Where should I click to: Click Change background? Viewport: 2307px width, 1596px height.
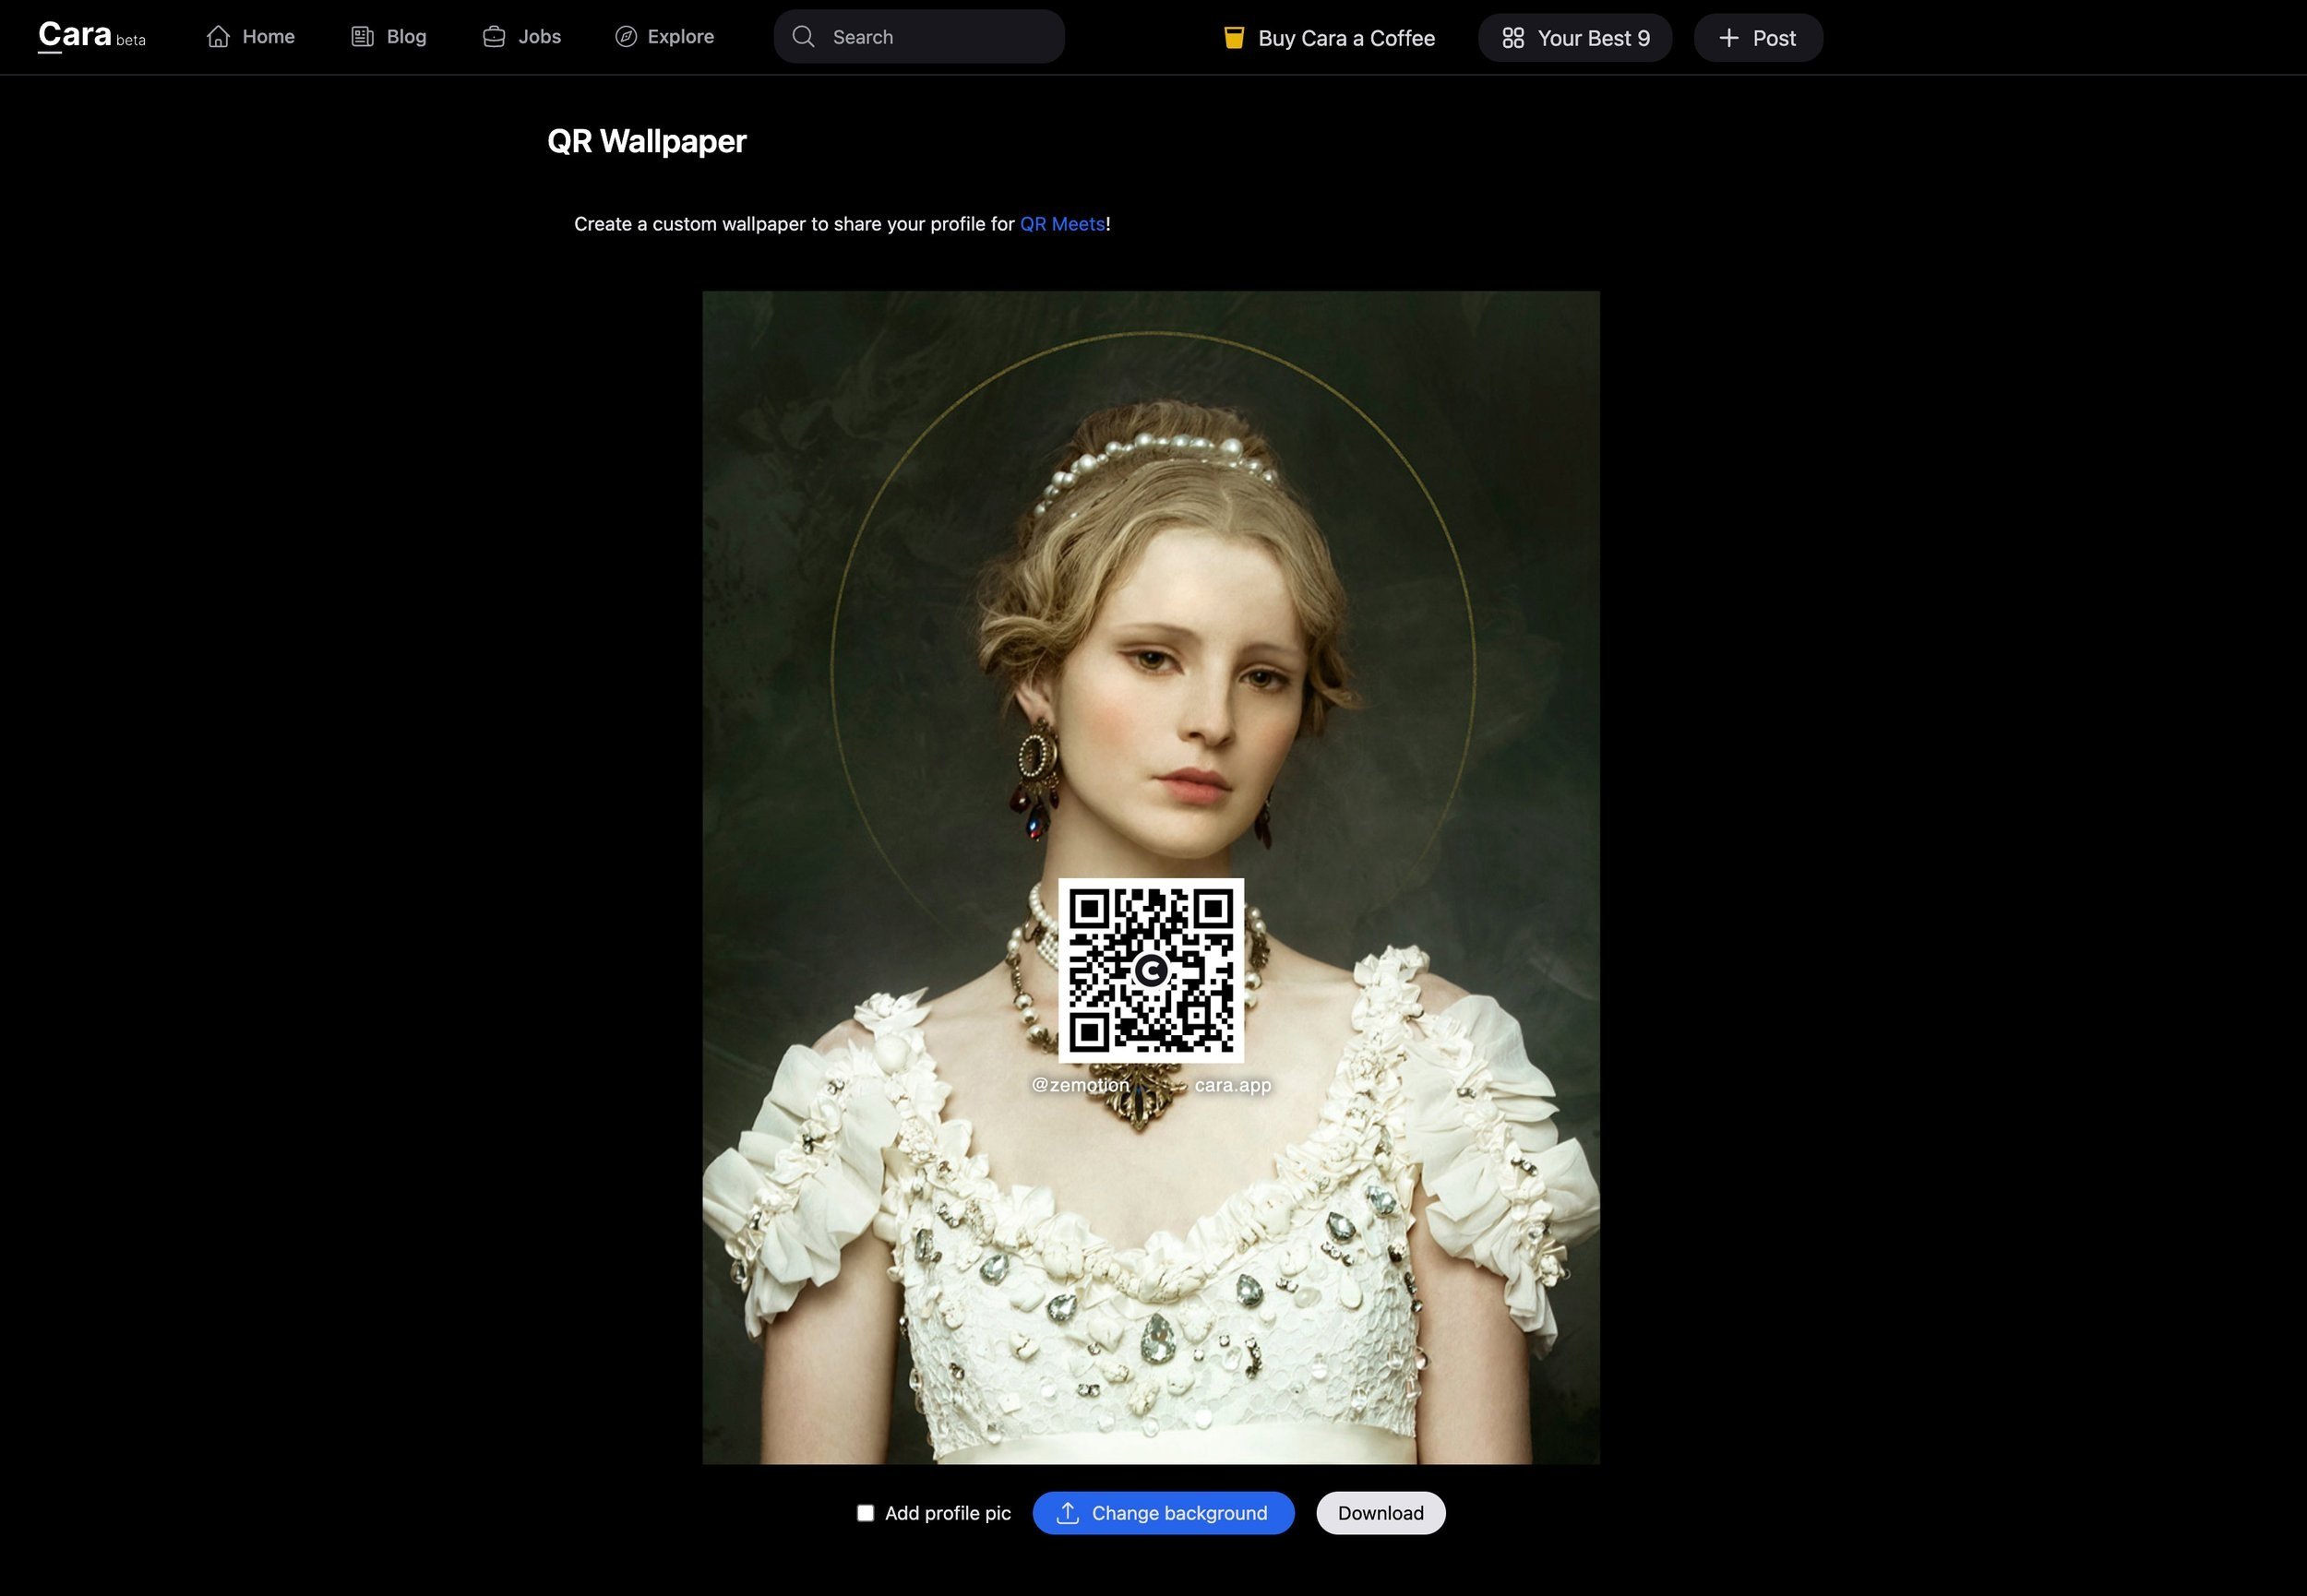click(x=1163, y=1513)
